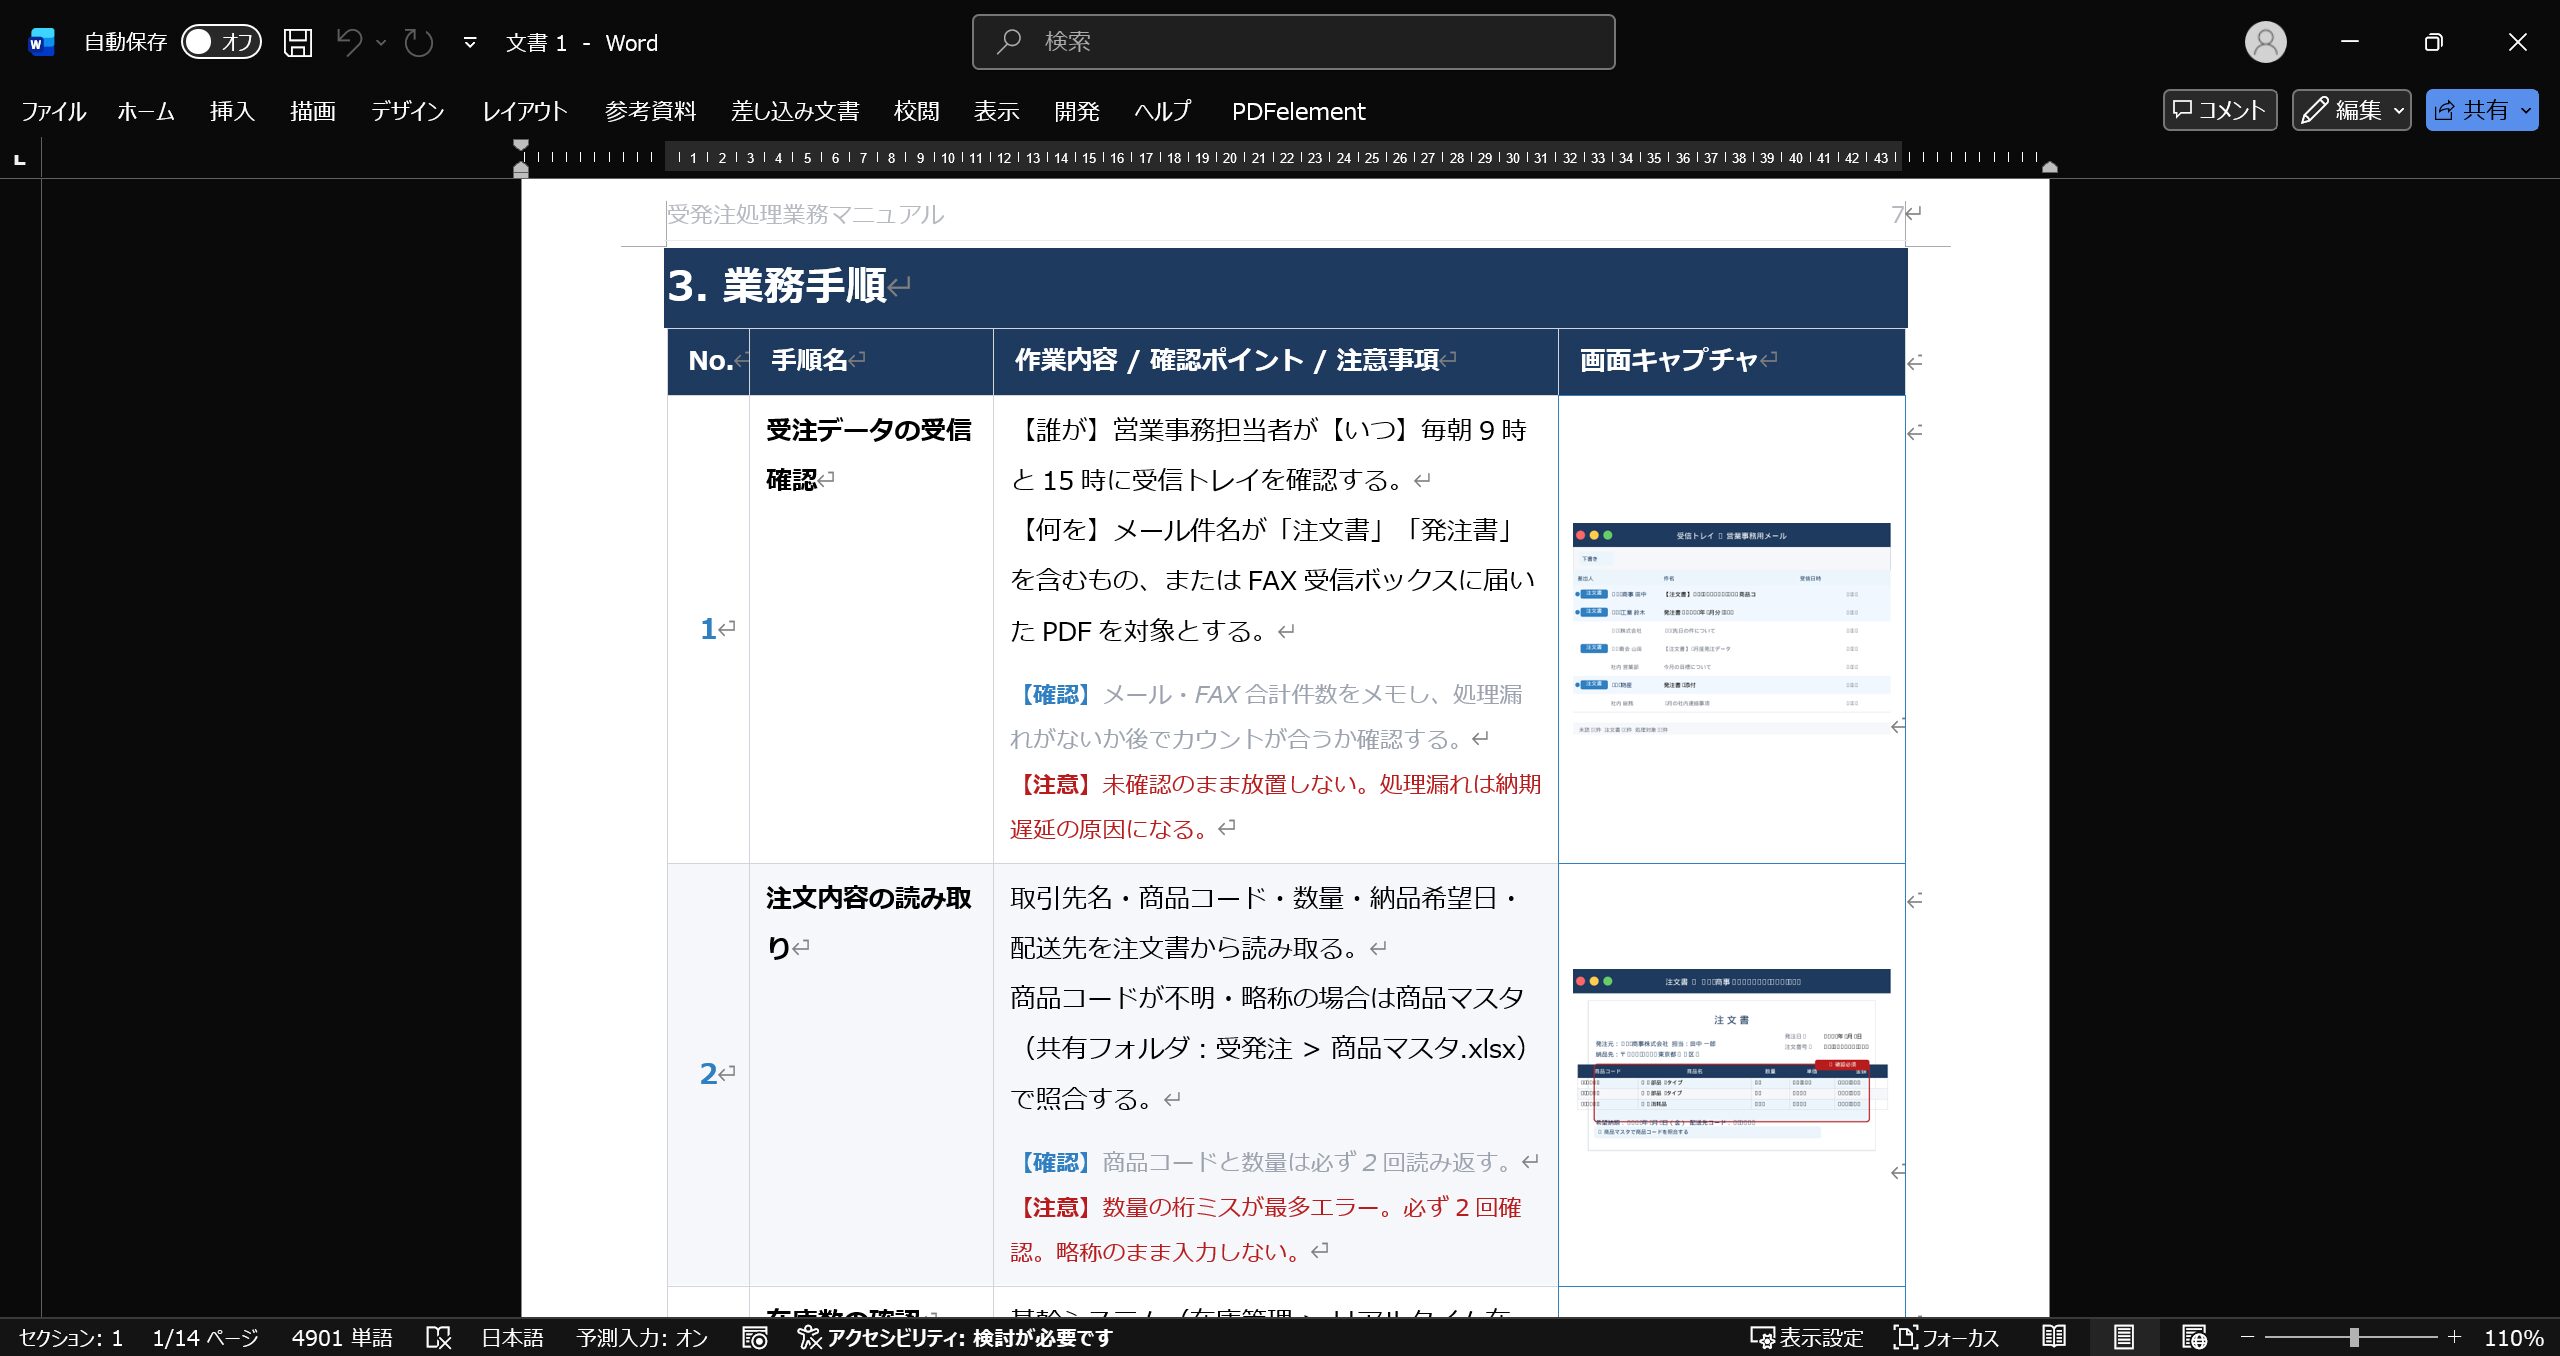Click the spelling check status icon
The width and height of the screenshot is (2560, 1356).
click(x=438, y=1337)
